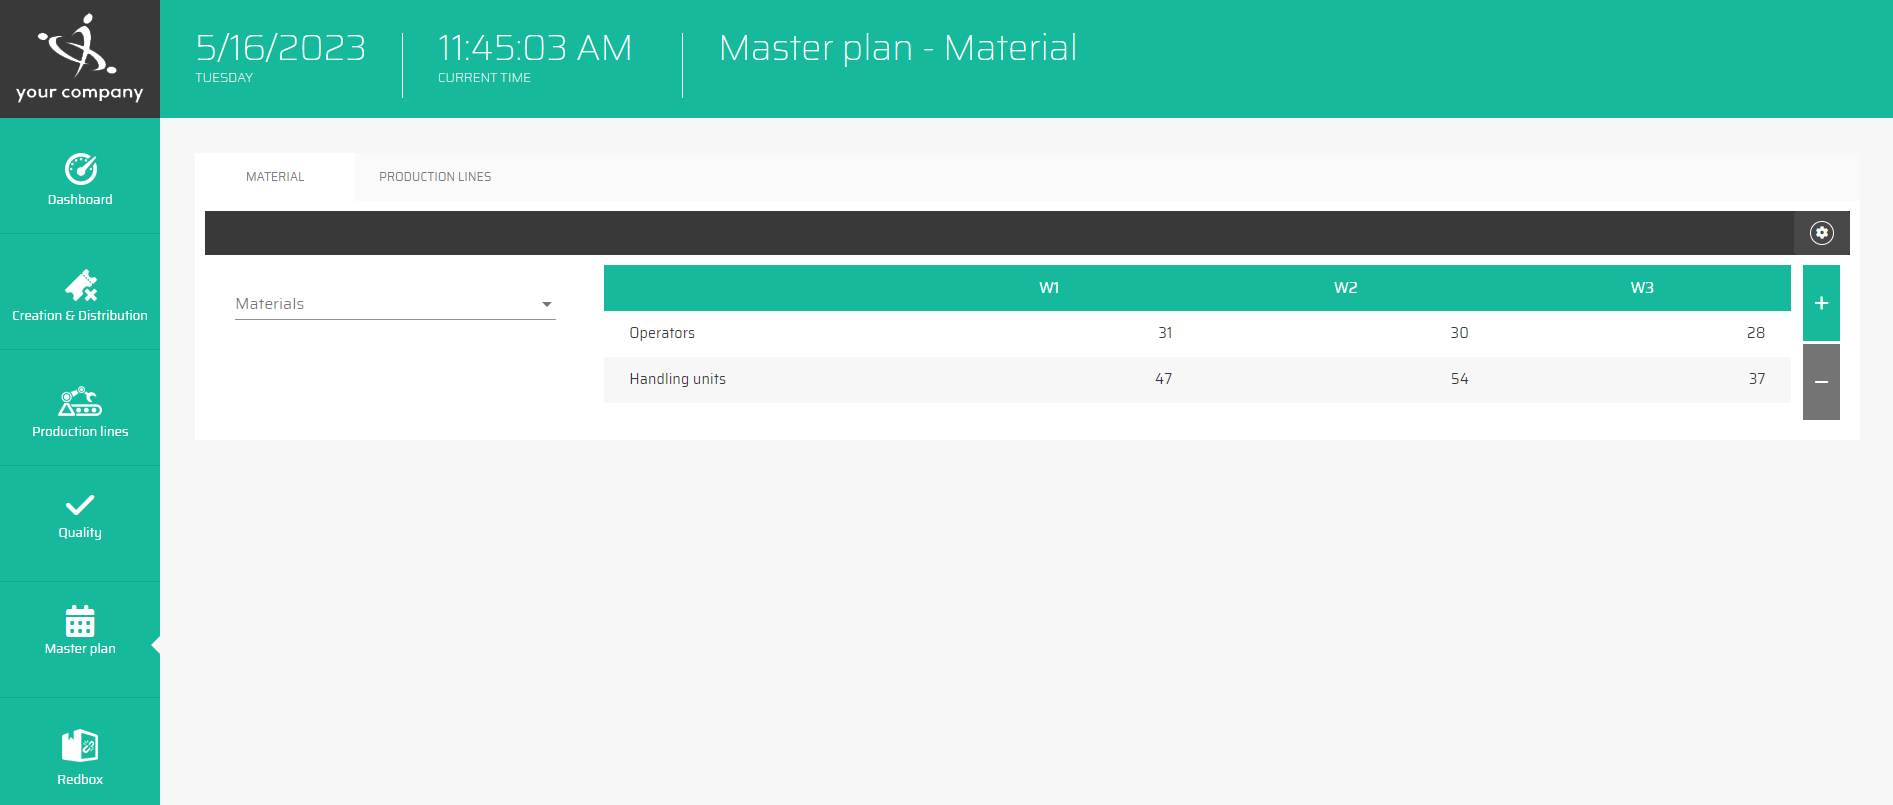Click the Master plan calendar icon
This screenshot has width=1893, height=805.
click(x=80, y=621)
